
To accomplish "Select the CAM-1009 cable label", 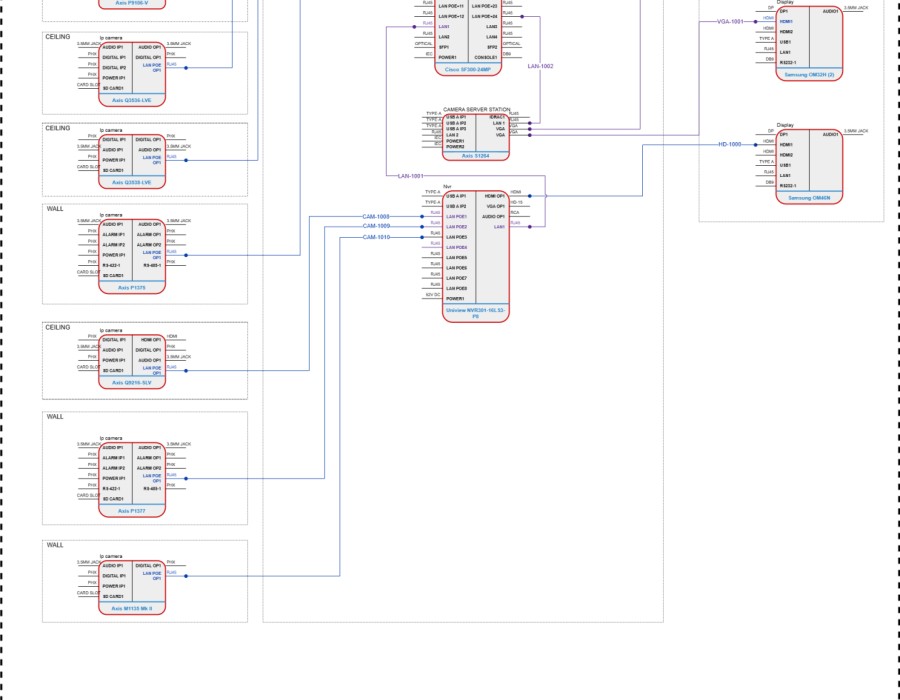I will 376,227.
